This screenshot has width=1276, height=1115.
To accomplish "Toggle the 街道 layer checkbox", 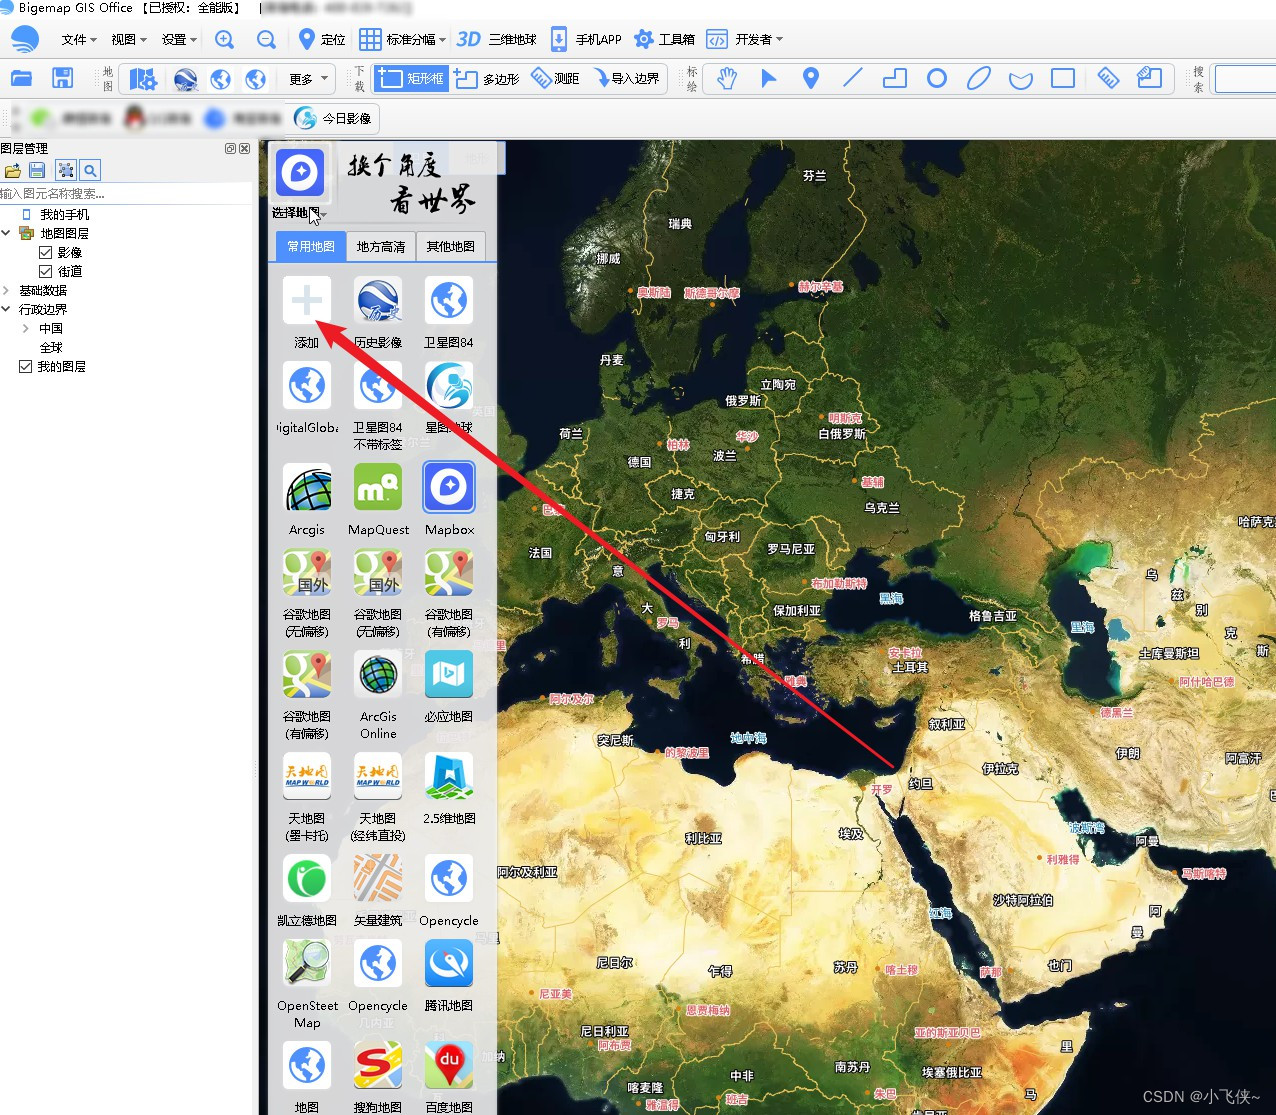I will 45,271.
